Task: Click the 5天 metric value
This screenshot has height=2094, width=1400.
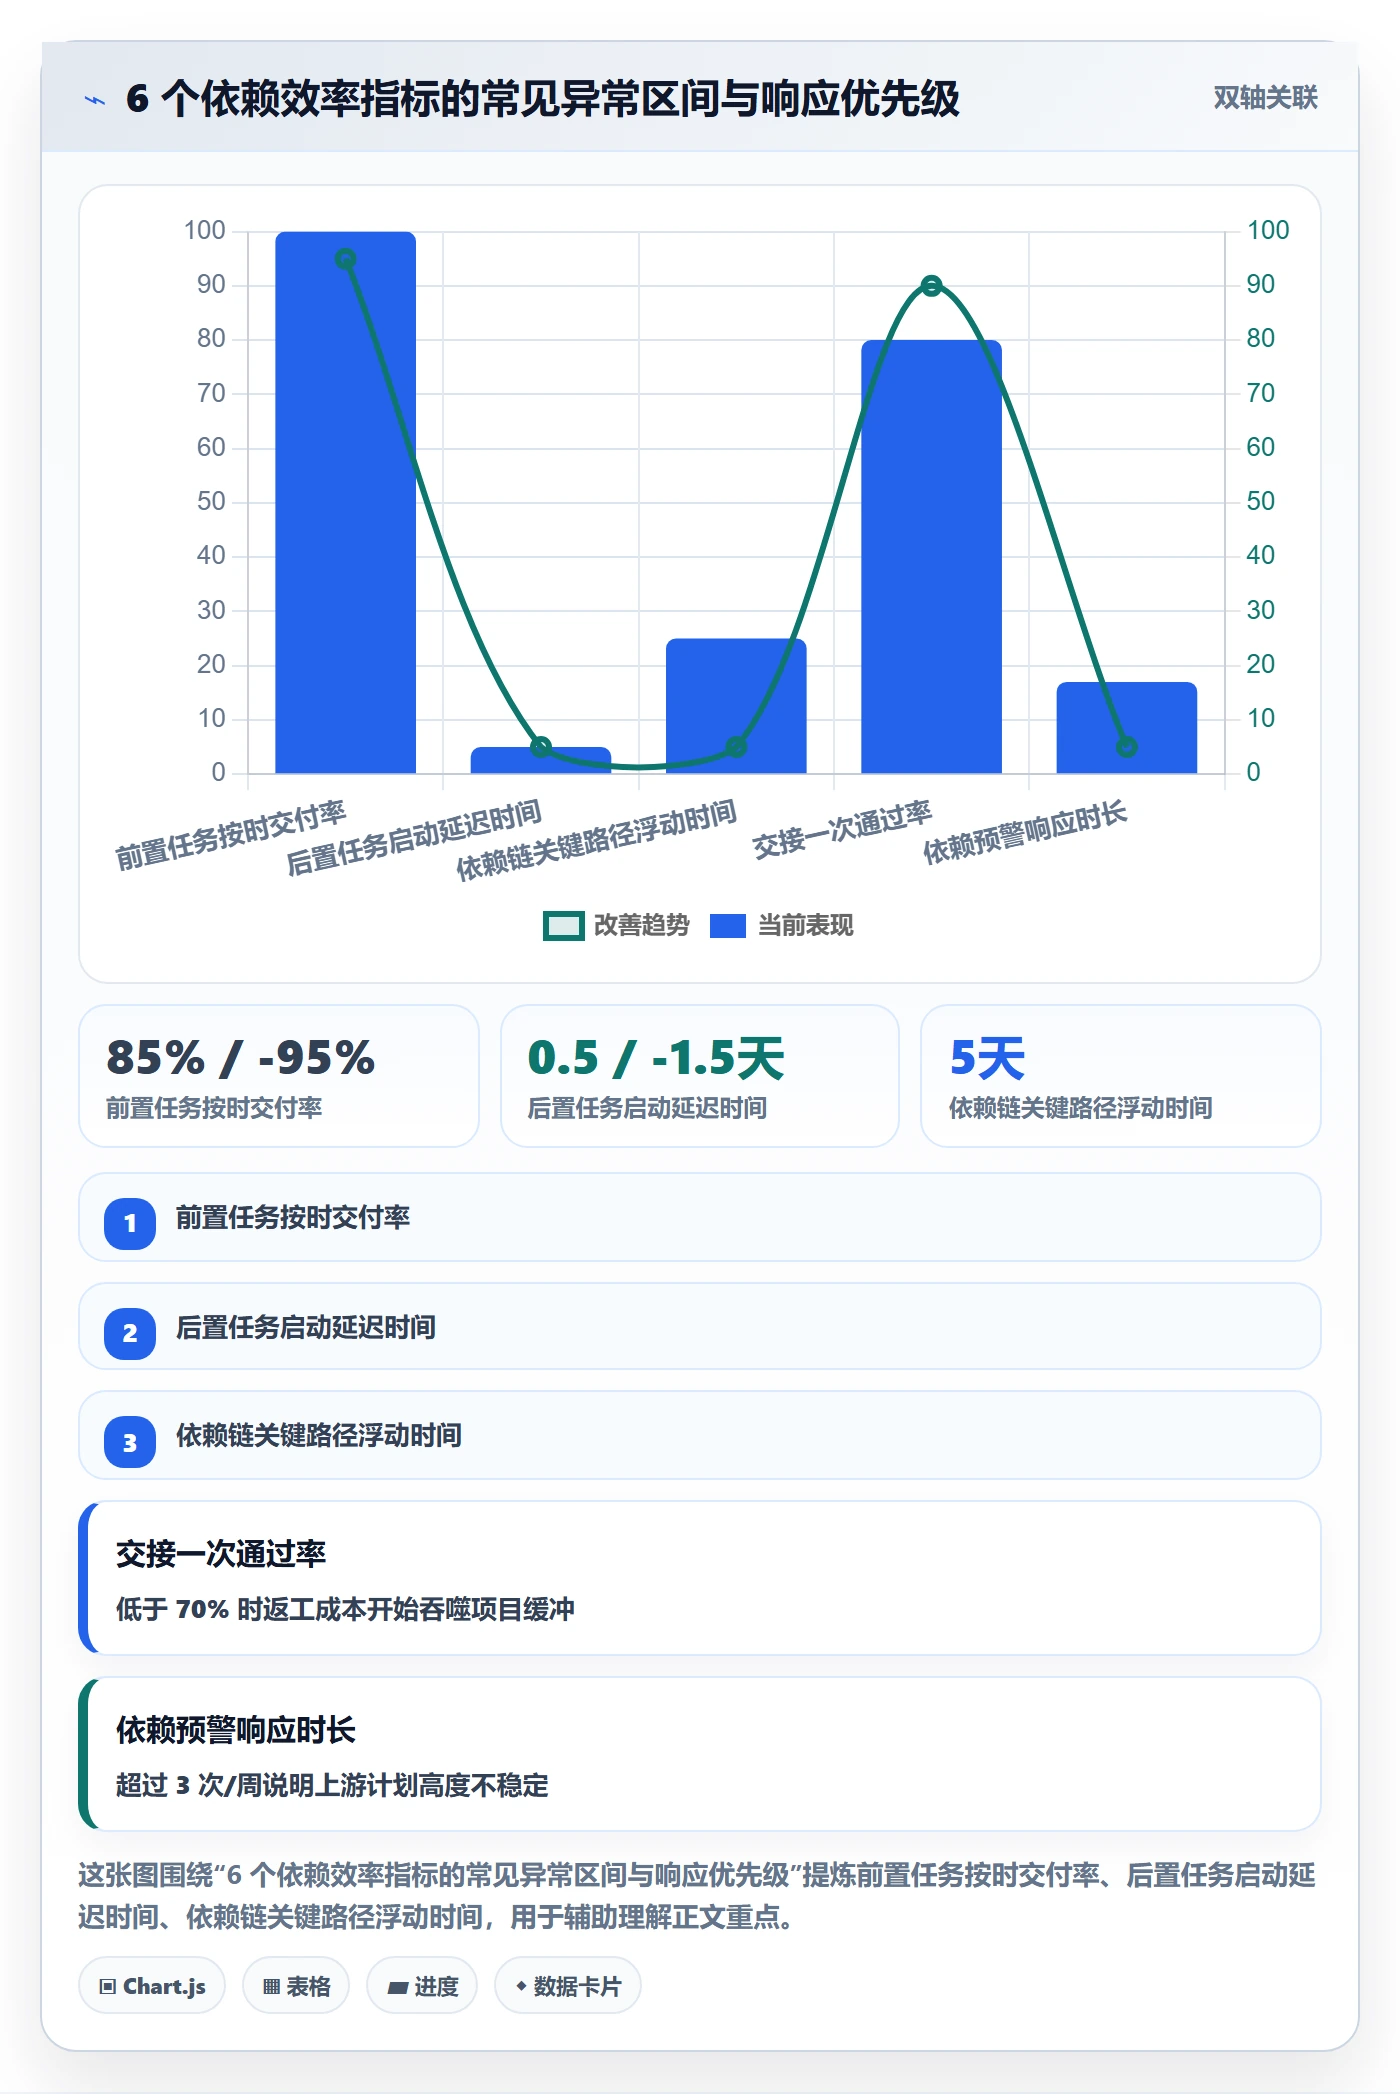Action: [x=987, y=1058]
